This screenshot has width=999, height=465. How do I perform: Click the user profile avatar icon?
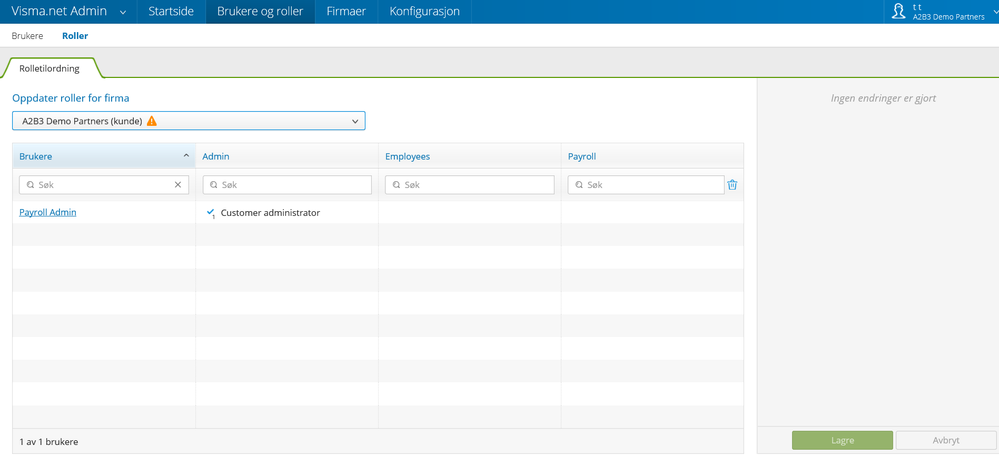(898, 11)
